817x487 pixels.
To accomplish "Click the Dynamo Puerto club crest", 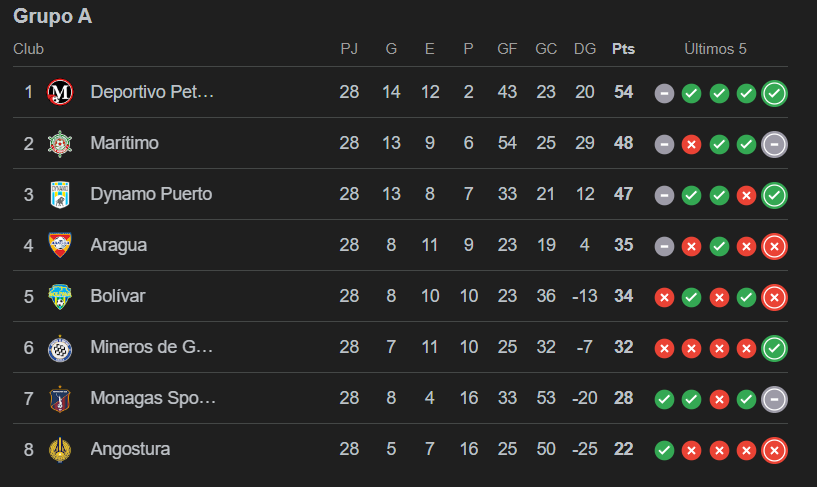I will click(x=61, y=195).
